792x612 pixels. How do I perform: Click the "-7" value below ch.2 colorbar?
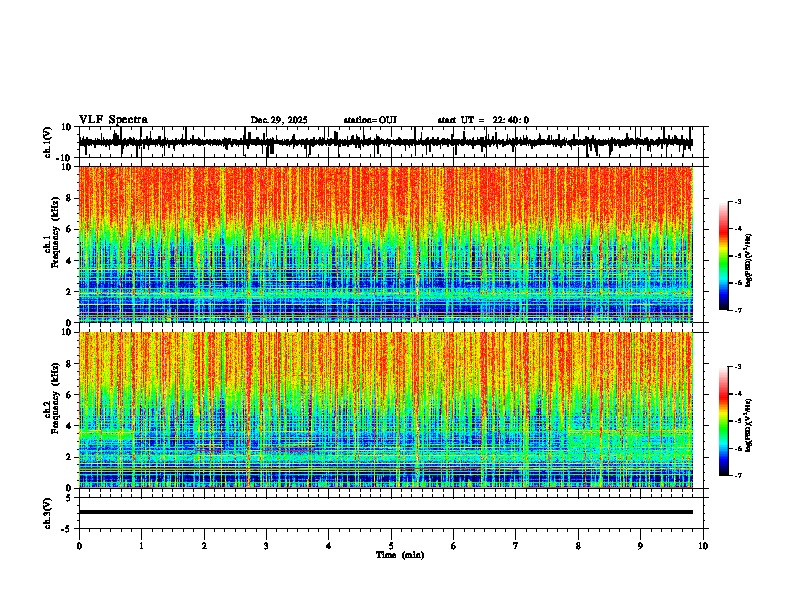(737, 475)
